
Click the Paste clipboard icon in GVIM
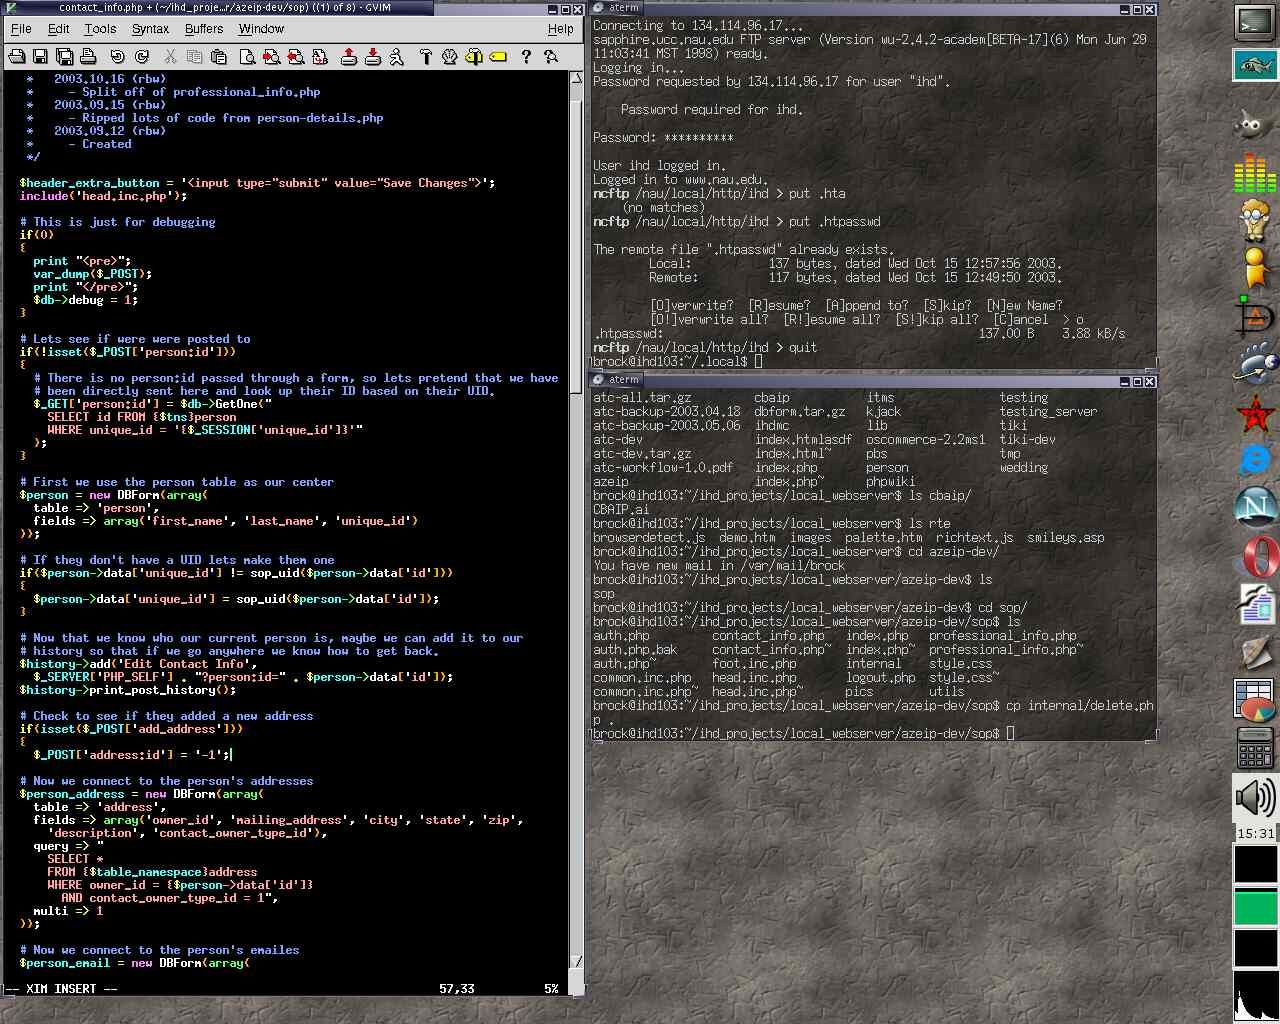pyautogui.click(x=219, y=57)
